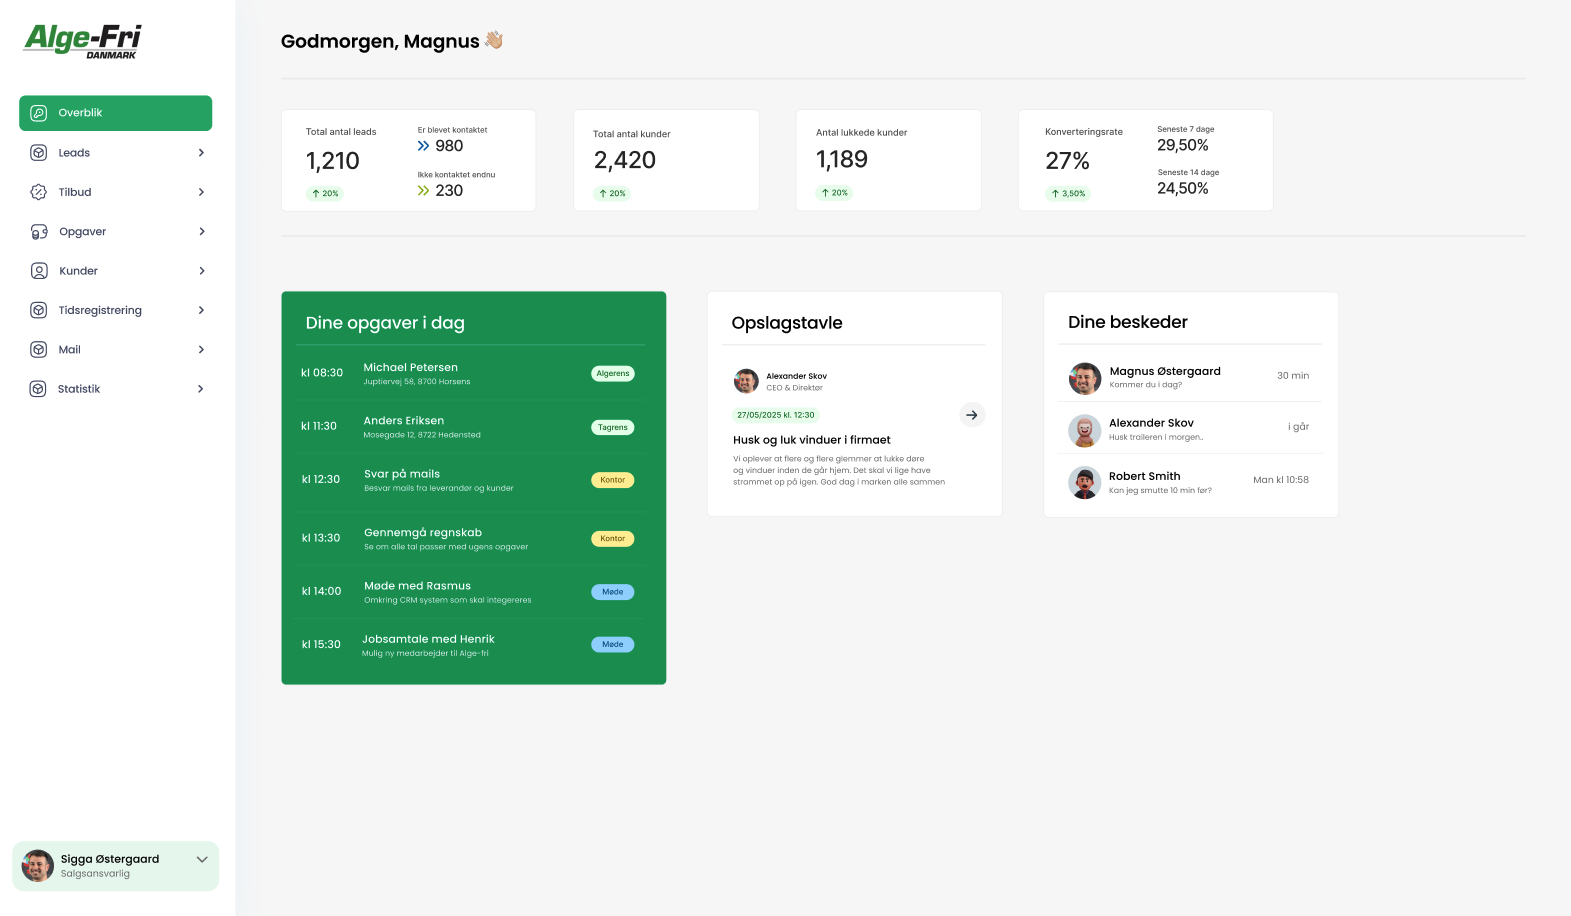Click the Tagrens tag

click(613, 427)
